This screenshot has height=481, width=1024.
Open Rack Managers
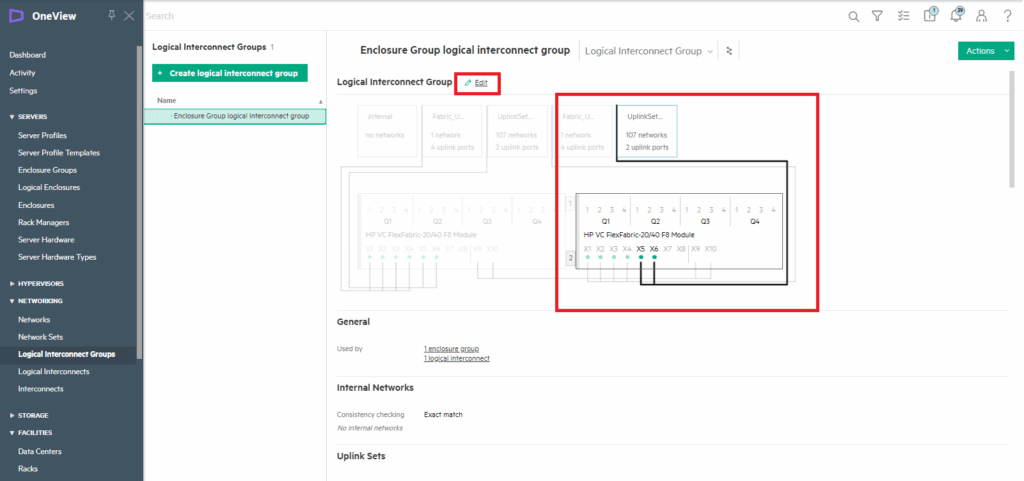pyautogui.click(x=43, y=223)
